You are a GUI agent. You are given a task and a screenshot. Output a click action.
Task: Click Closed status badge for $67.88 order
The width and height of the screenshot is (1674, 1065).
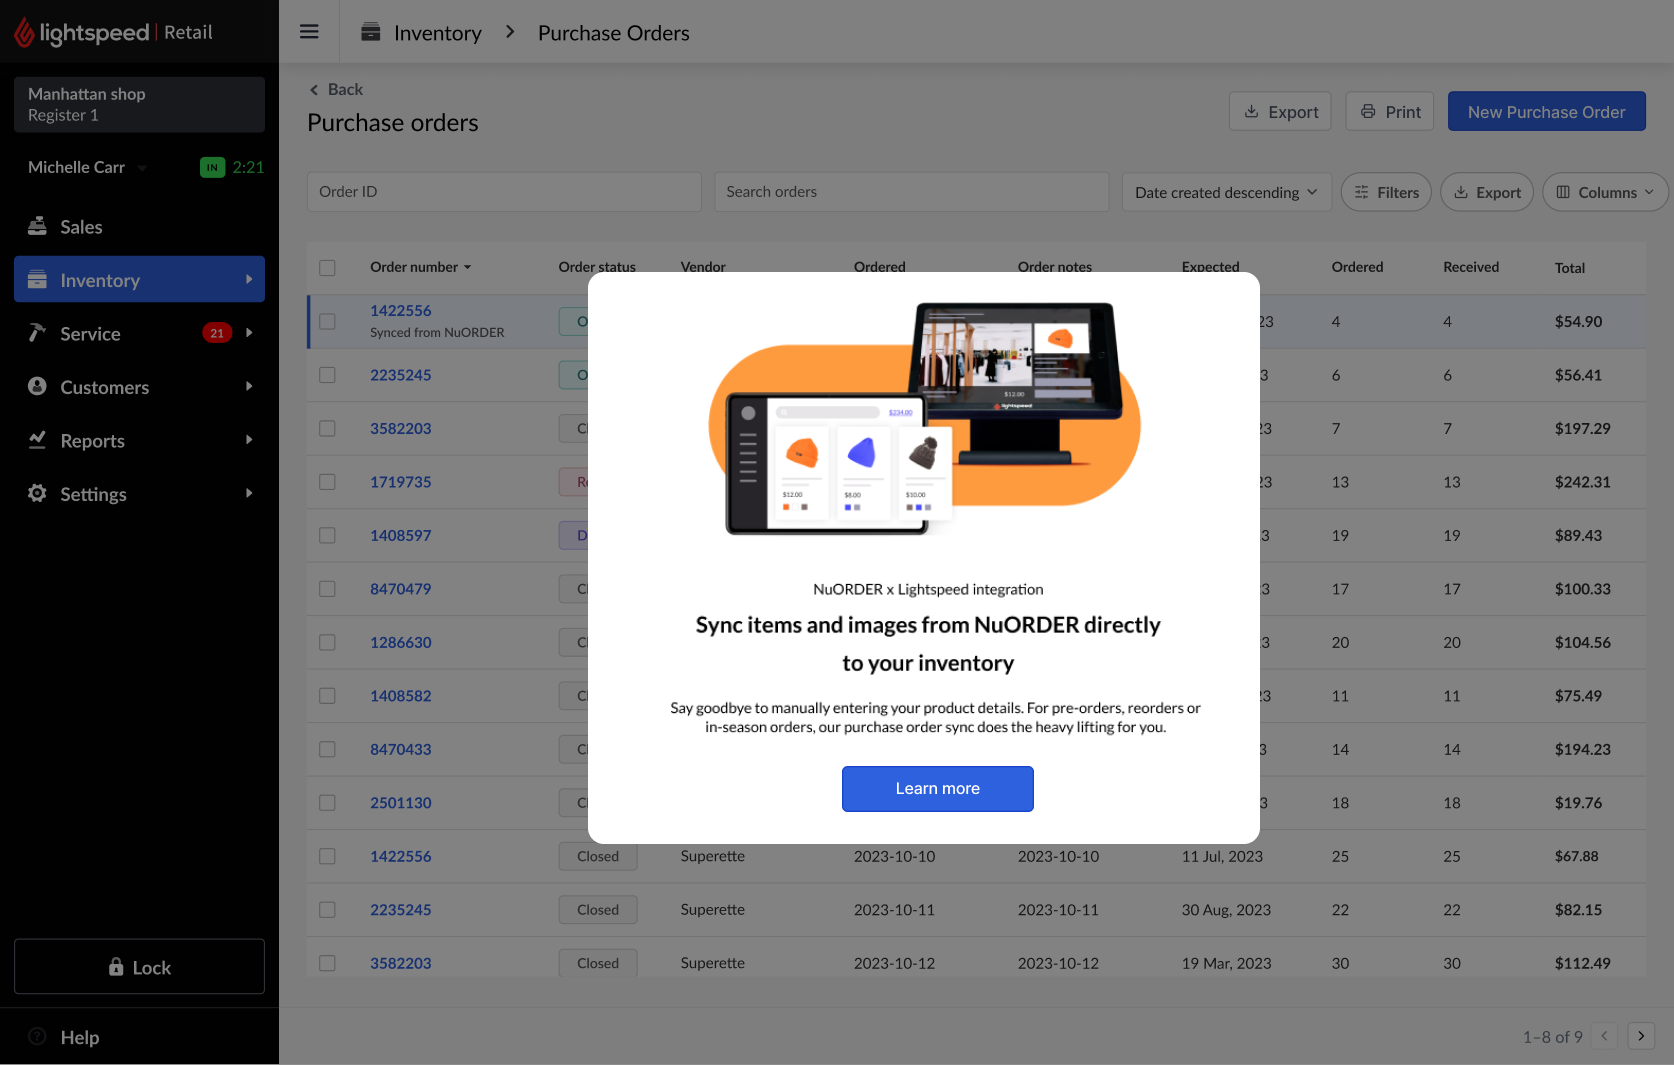(x=598, y=856)
